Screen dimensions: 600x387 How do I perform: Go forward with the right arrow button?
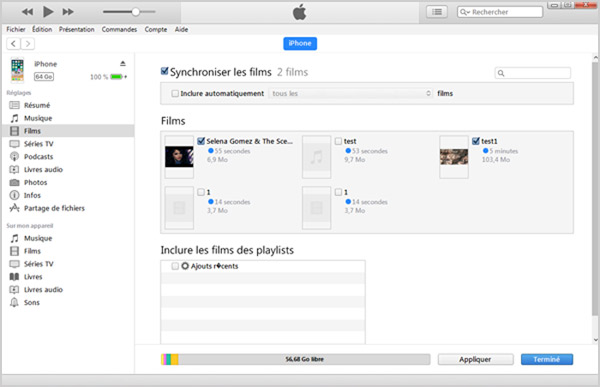click(28, 44)
